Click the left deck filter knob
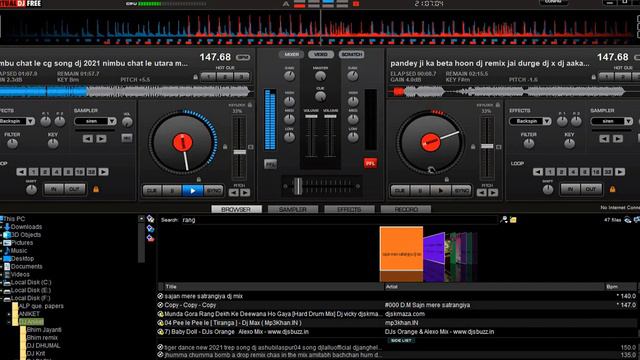The width and height of the screenshot is (640, 360). click(12, 144)
